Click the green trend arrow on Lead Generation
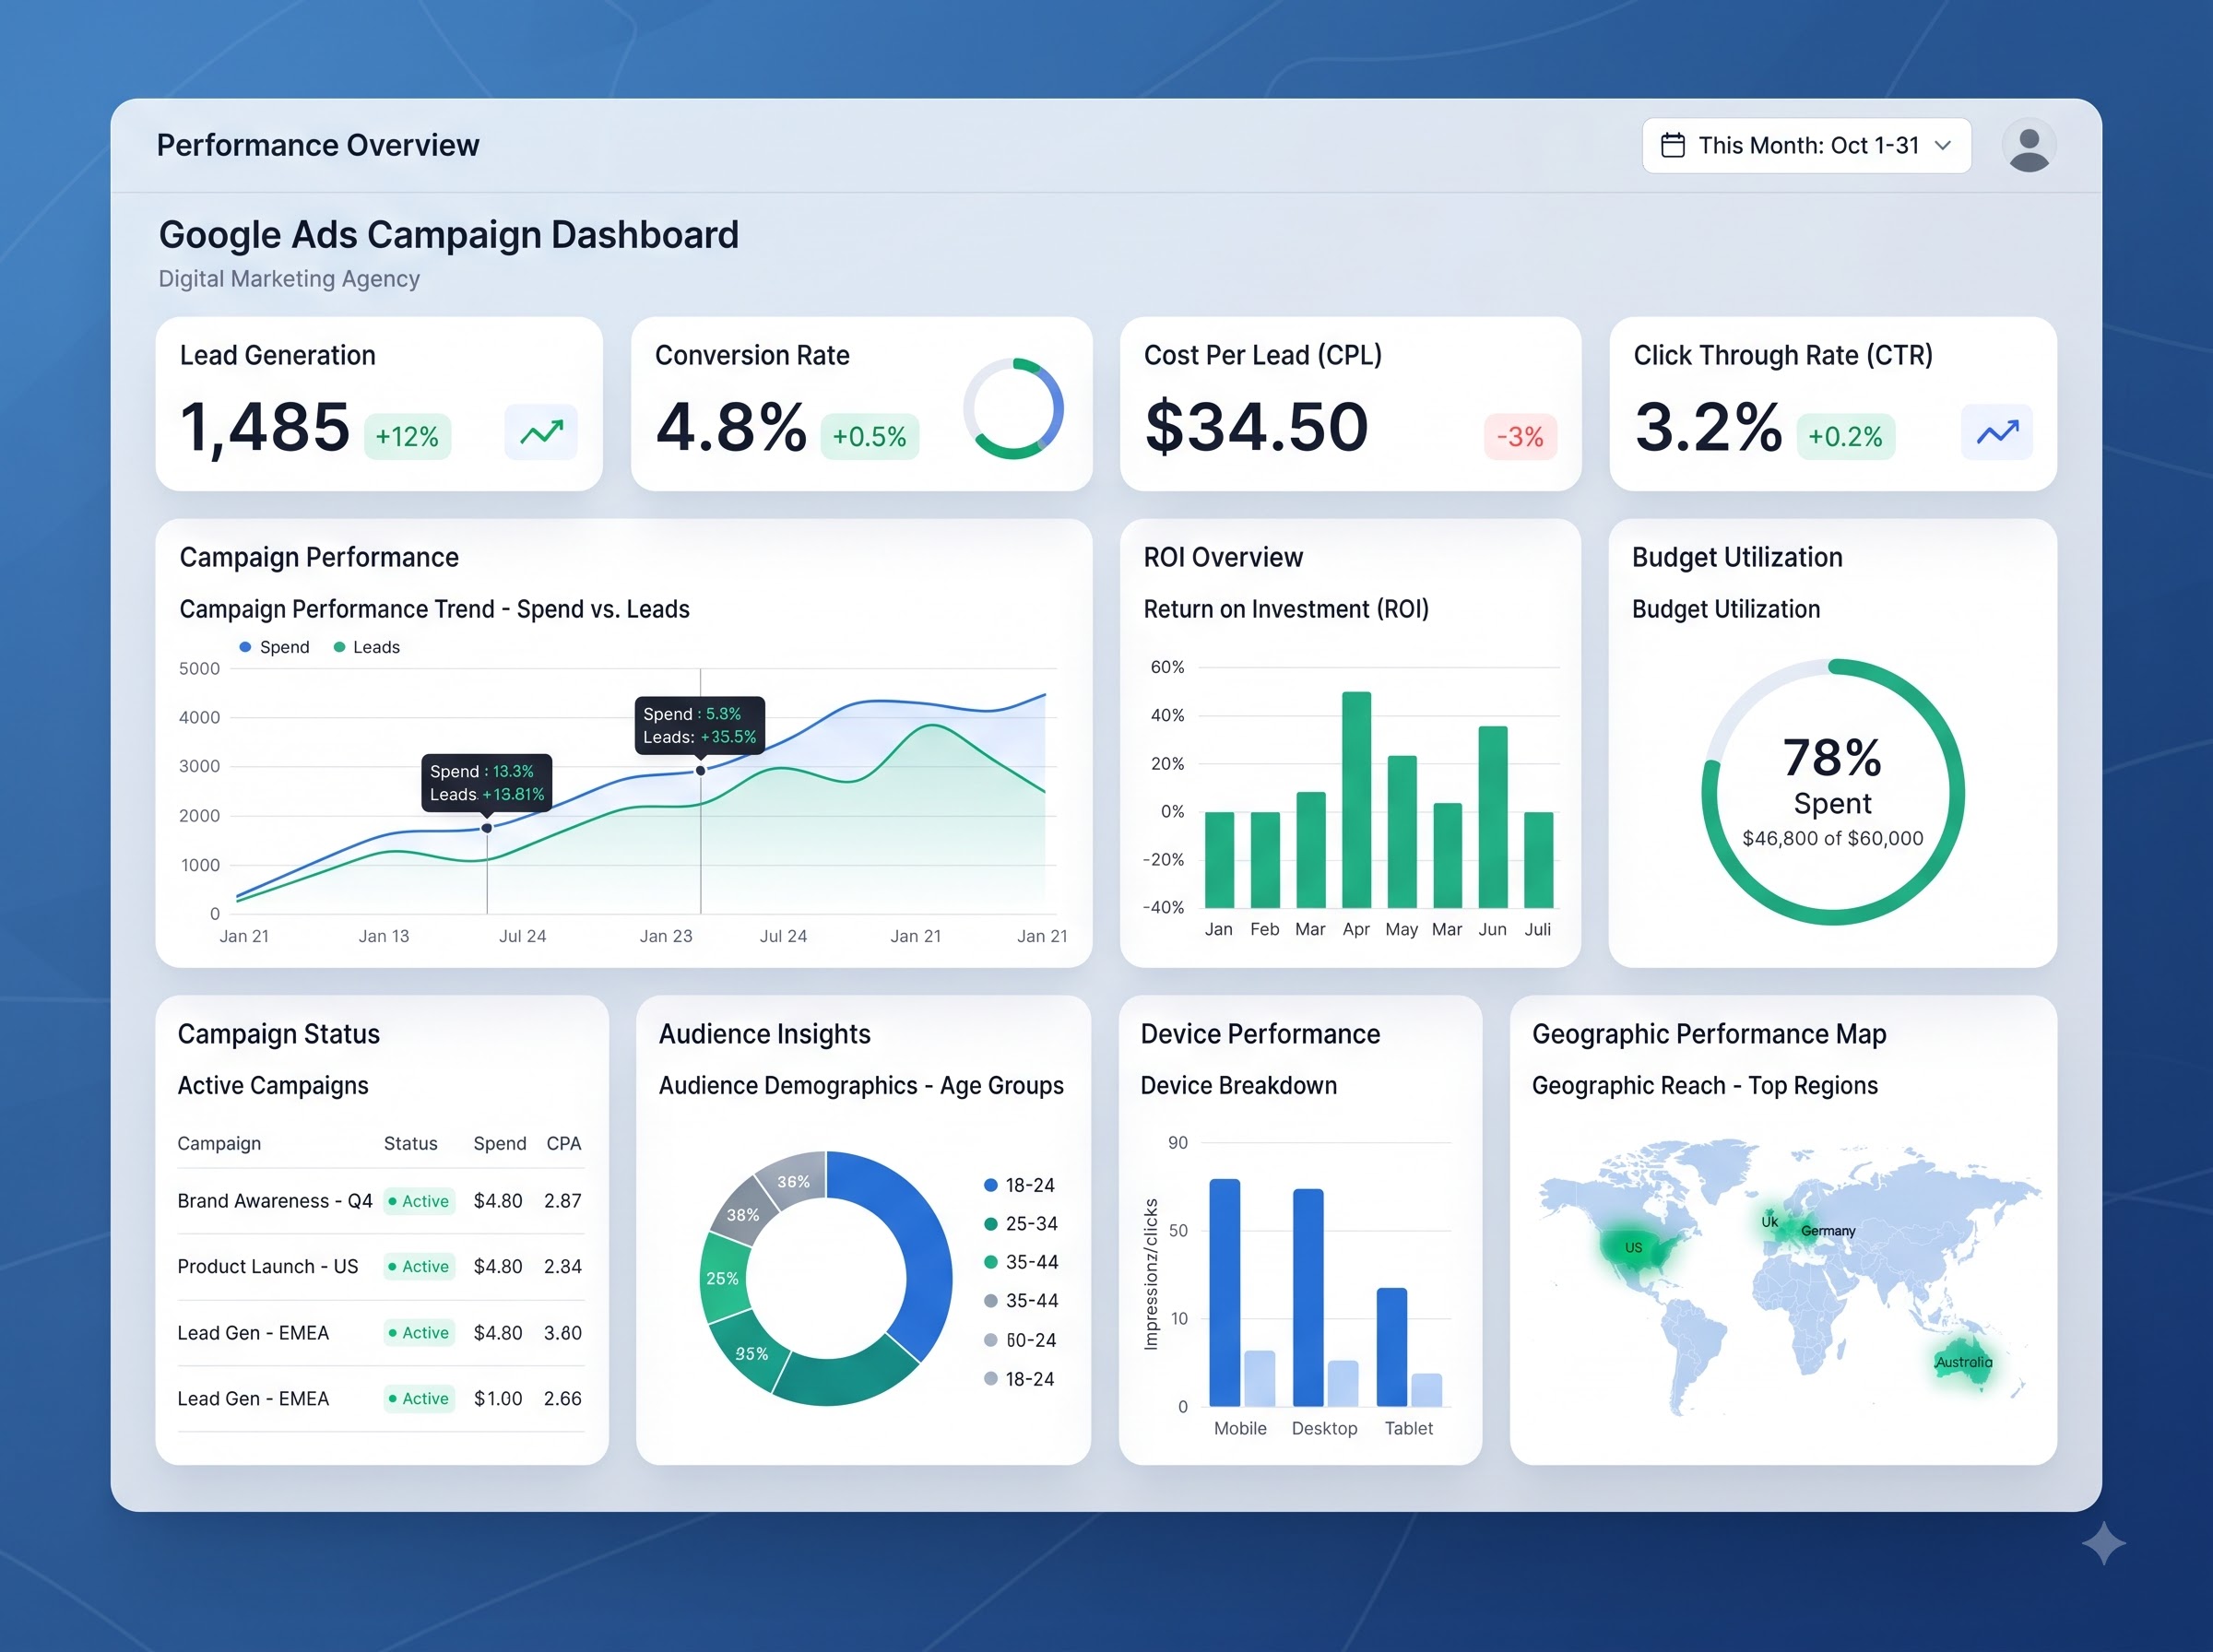 tap(541, 433)
